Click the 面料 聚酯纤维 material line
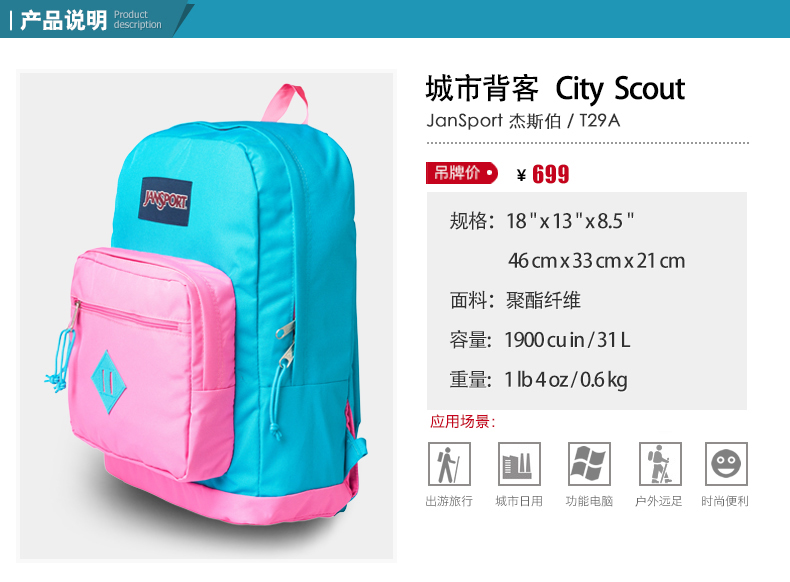The height and width of the screenshot is (582, 790). (515, 300)
